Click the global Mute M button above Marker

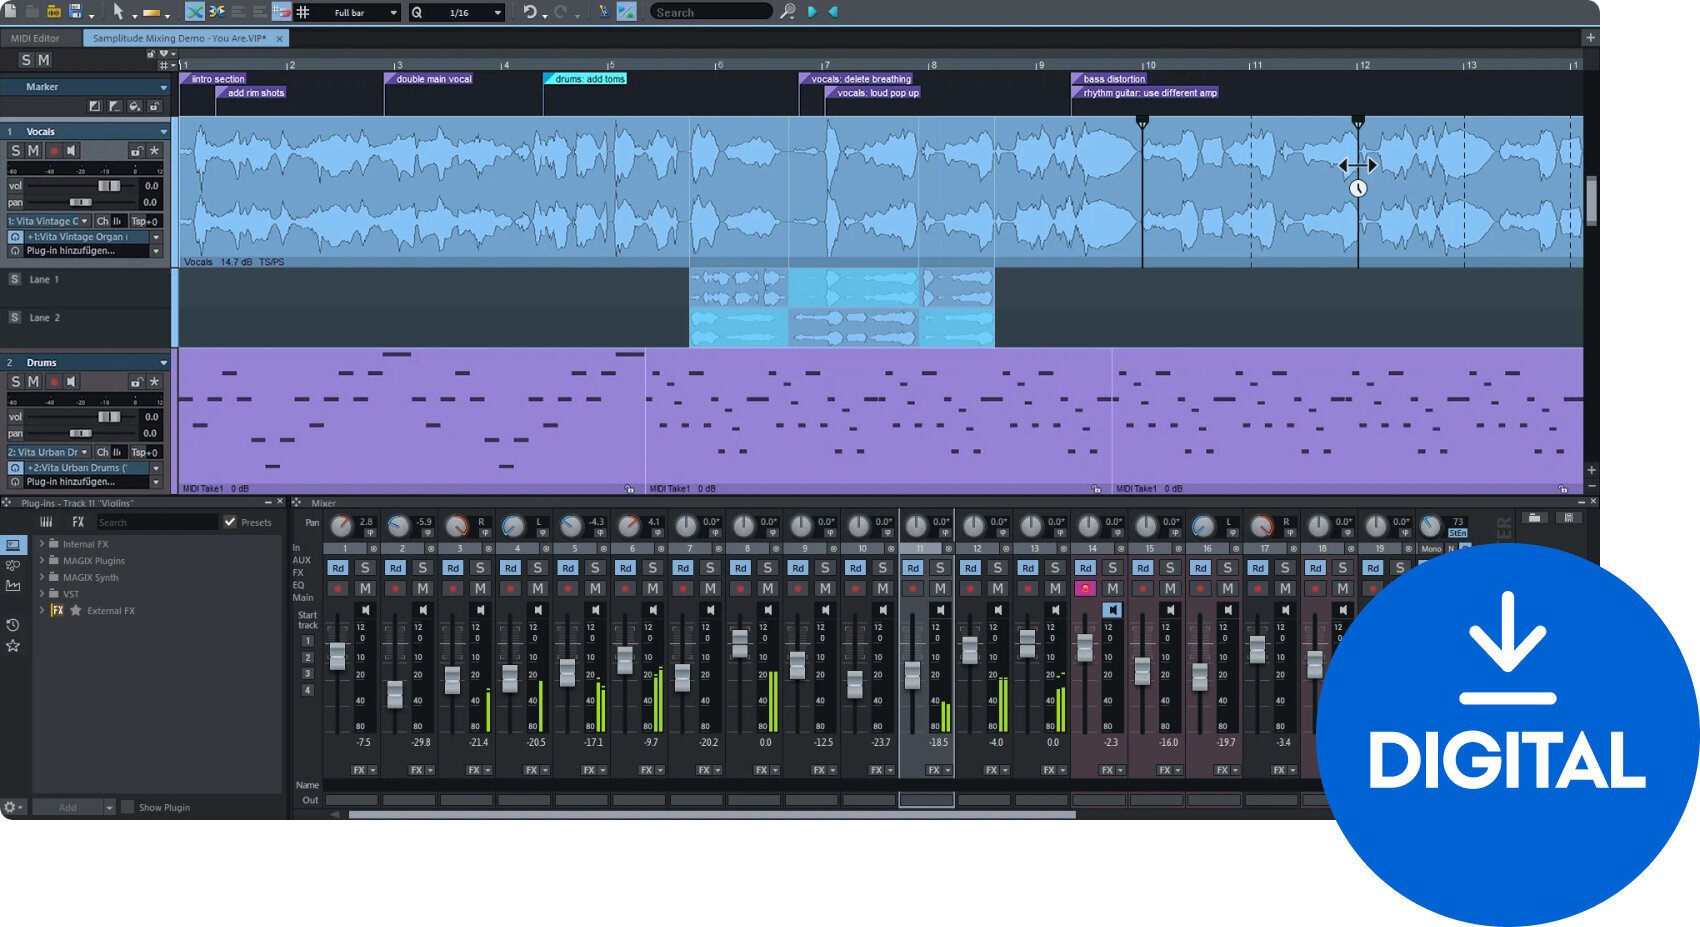tap(44, 60)
